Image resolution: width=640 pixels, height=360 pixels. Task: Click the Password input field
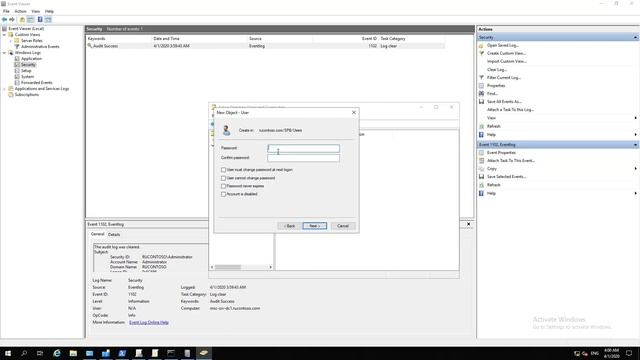pos(303,149)
